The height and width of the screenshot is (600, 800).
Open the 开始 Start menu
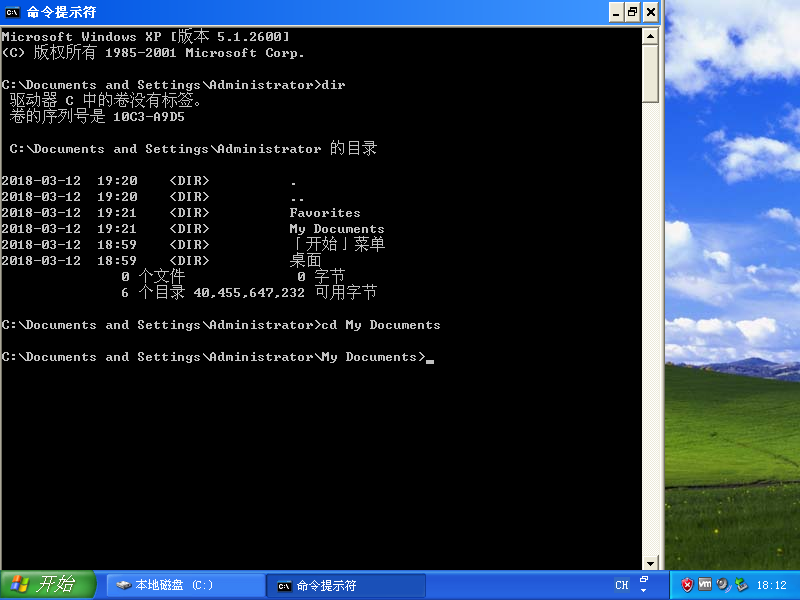point(47,585)
